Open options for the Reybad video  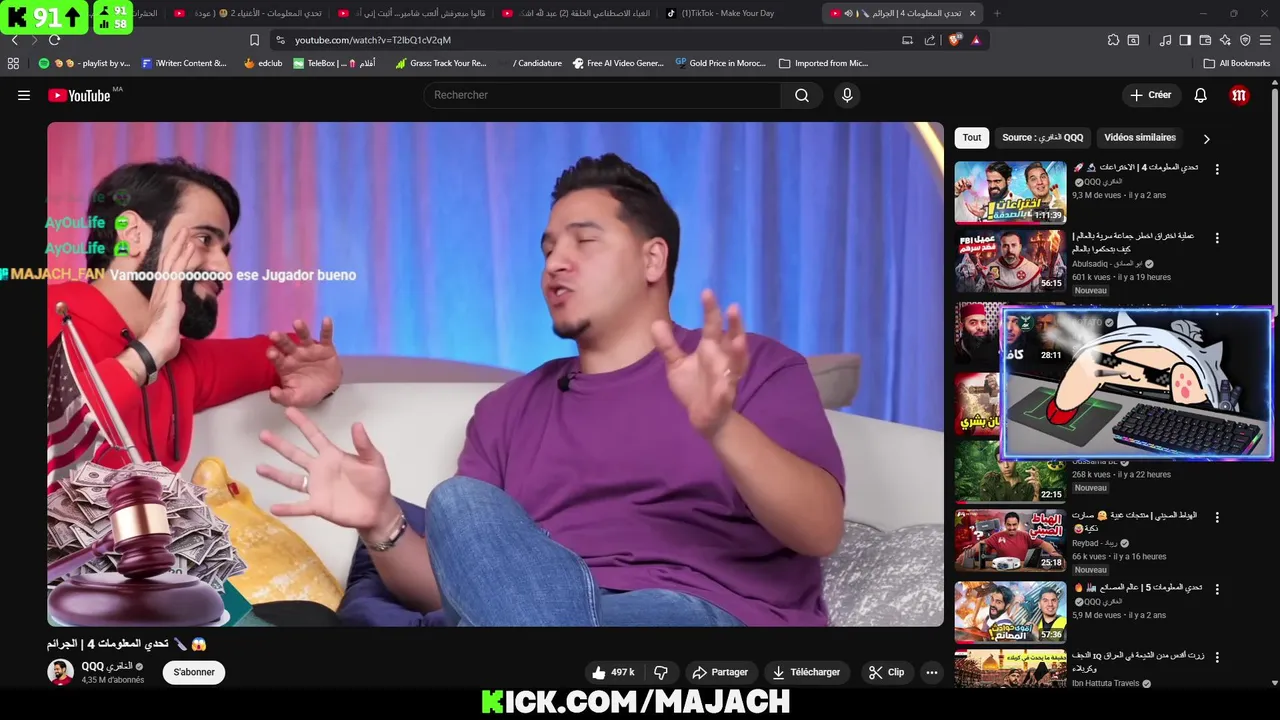[x=1217, y=517]
